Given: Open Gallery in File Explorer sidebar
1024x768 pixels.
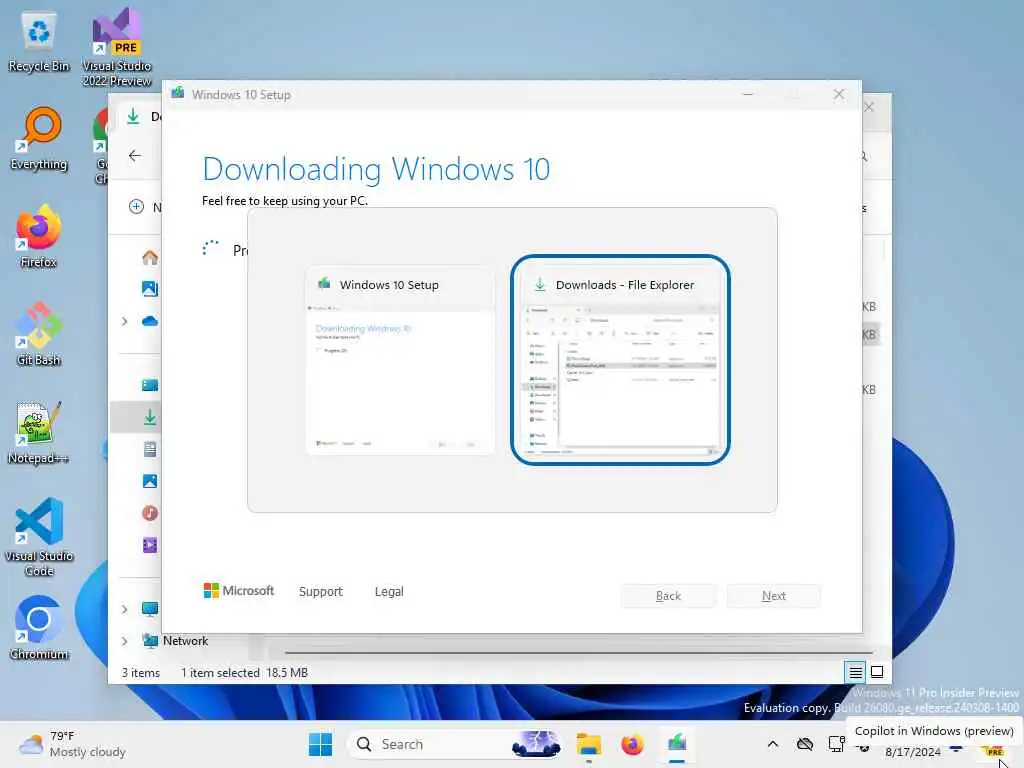Looking at the screenshot, I should click(x=150, y=289).
